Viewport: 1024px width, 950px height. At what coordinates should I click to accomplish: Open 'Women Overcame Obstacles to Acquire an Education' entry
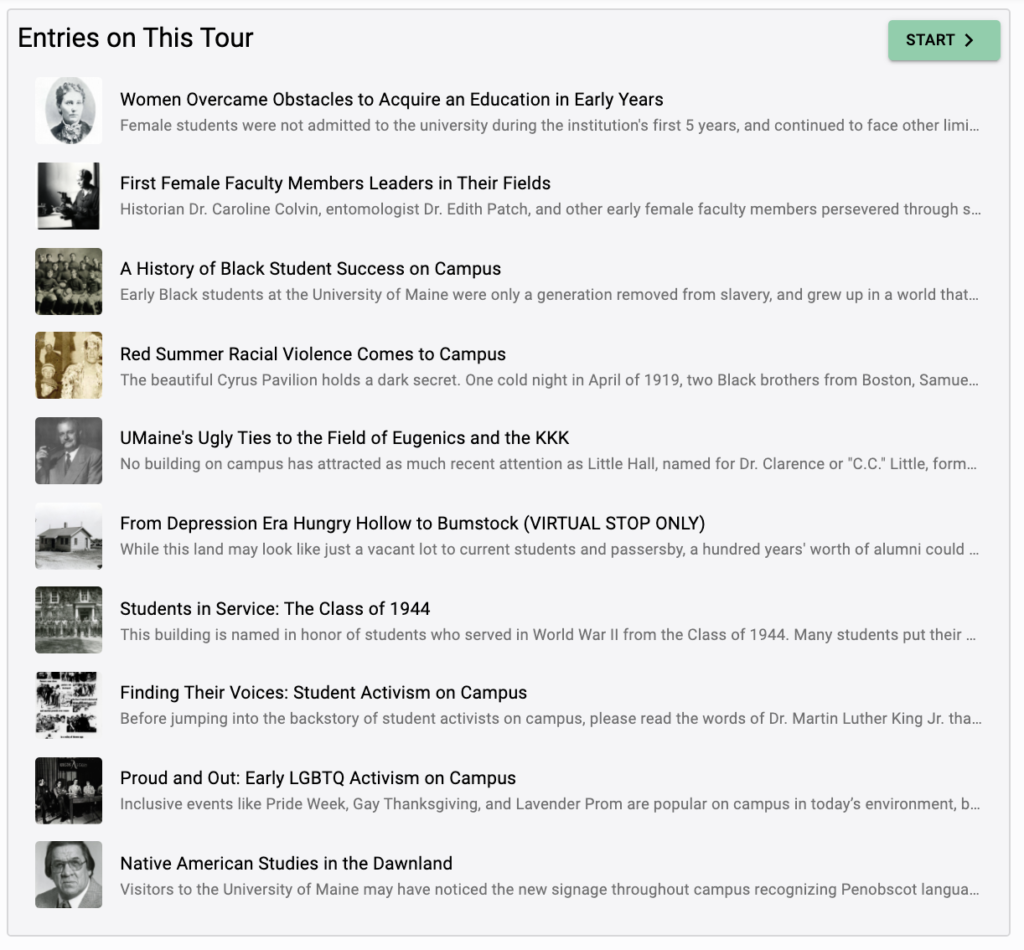(391, 99)
